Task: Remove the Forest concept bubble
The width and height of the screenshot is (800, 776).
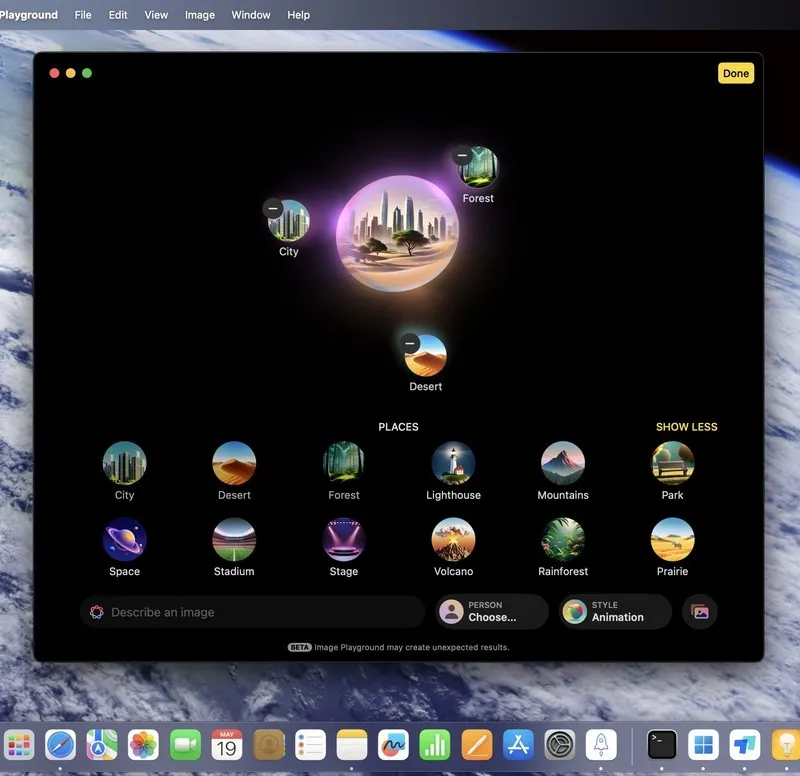Action: coord(461,156)
